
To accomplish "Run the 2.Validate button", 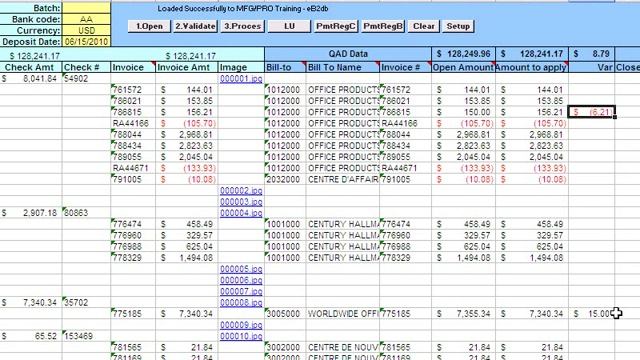I will click(196, 26).
